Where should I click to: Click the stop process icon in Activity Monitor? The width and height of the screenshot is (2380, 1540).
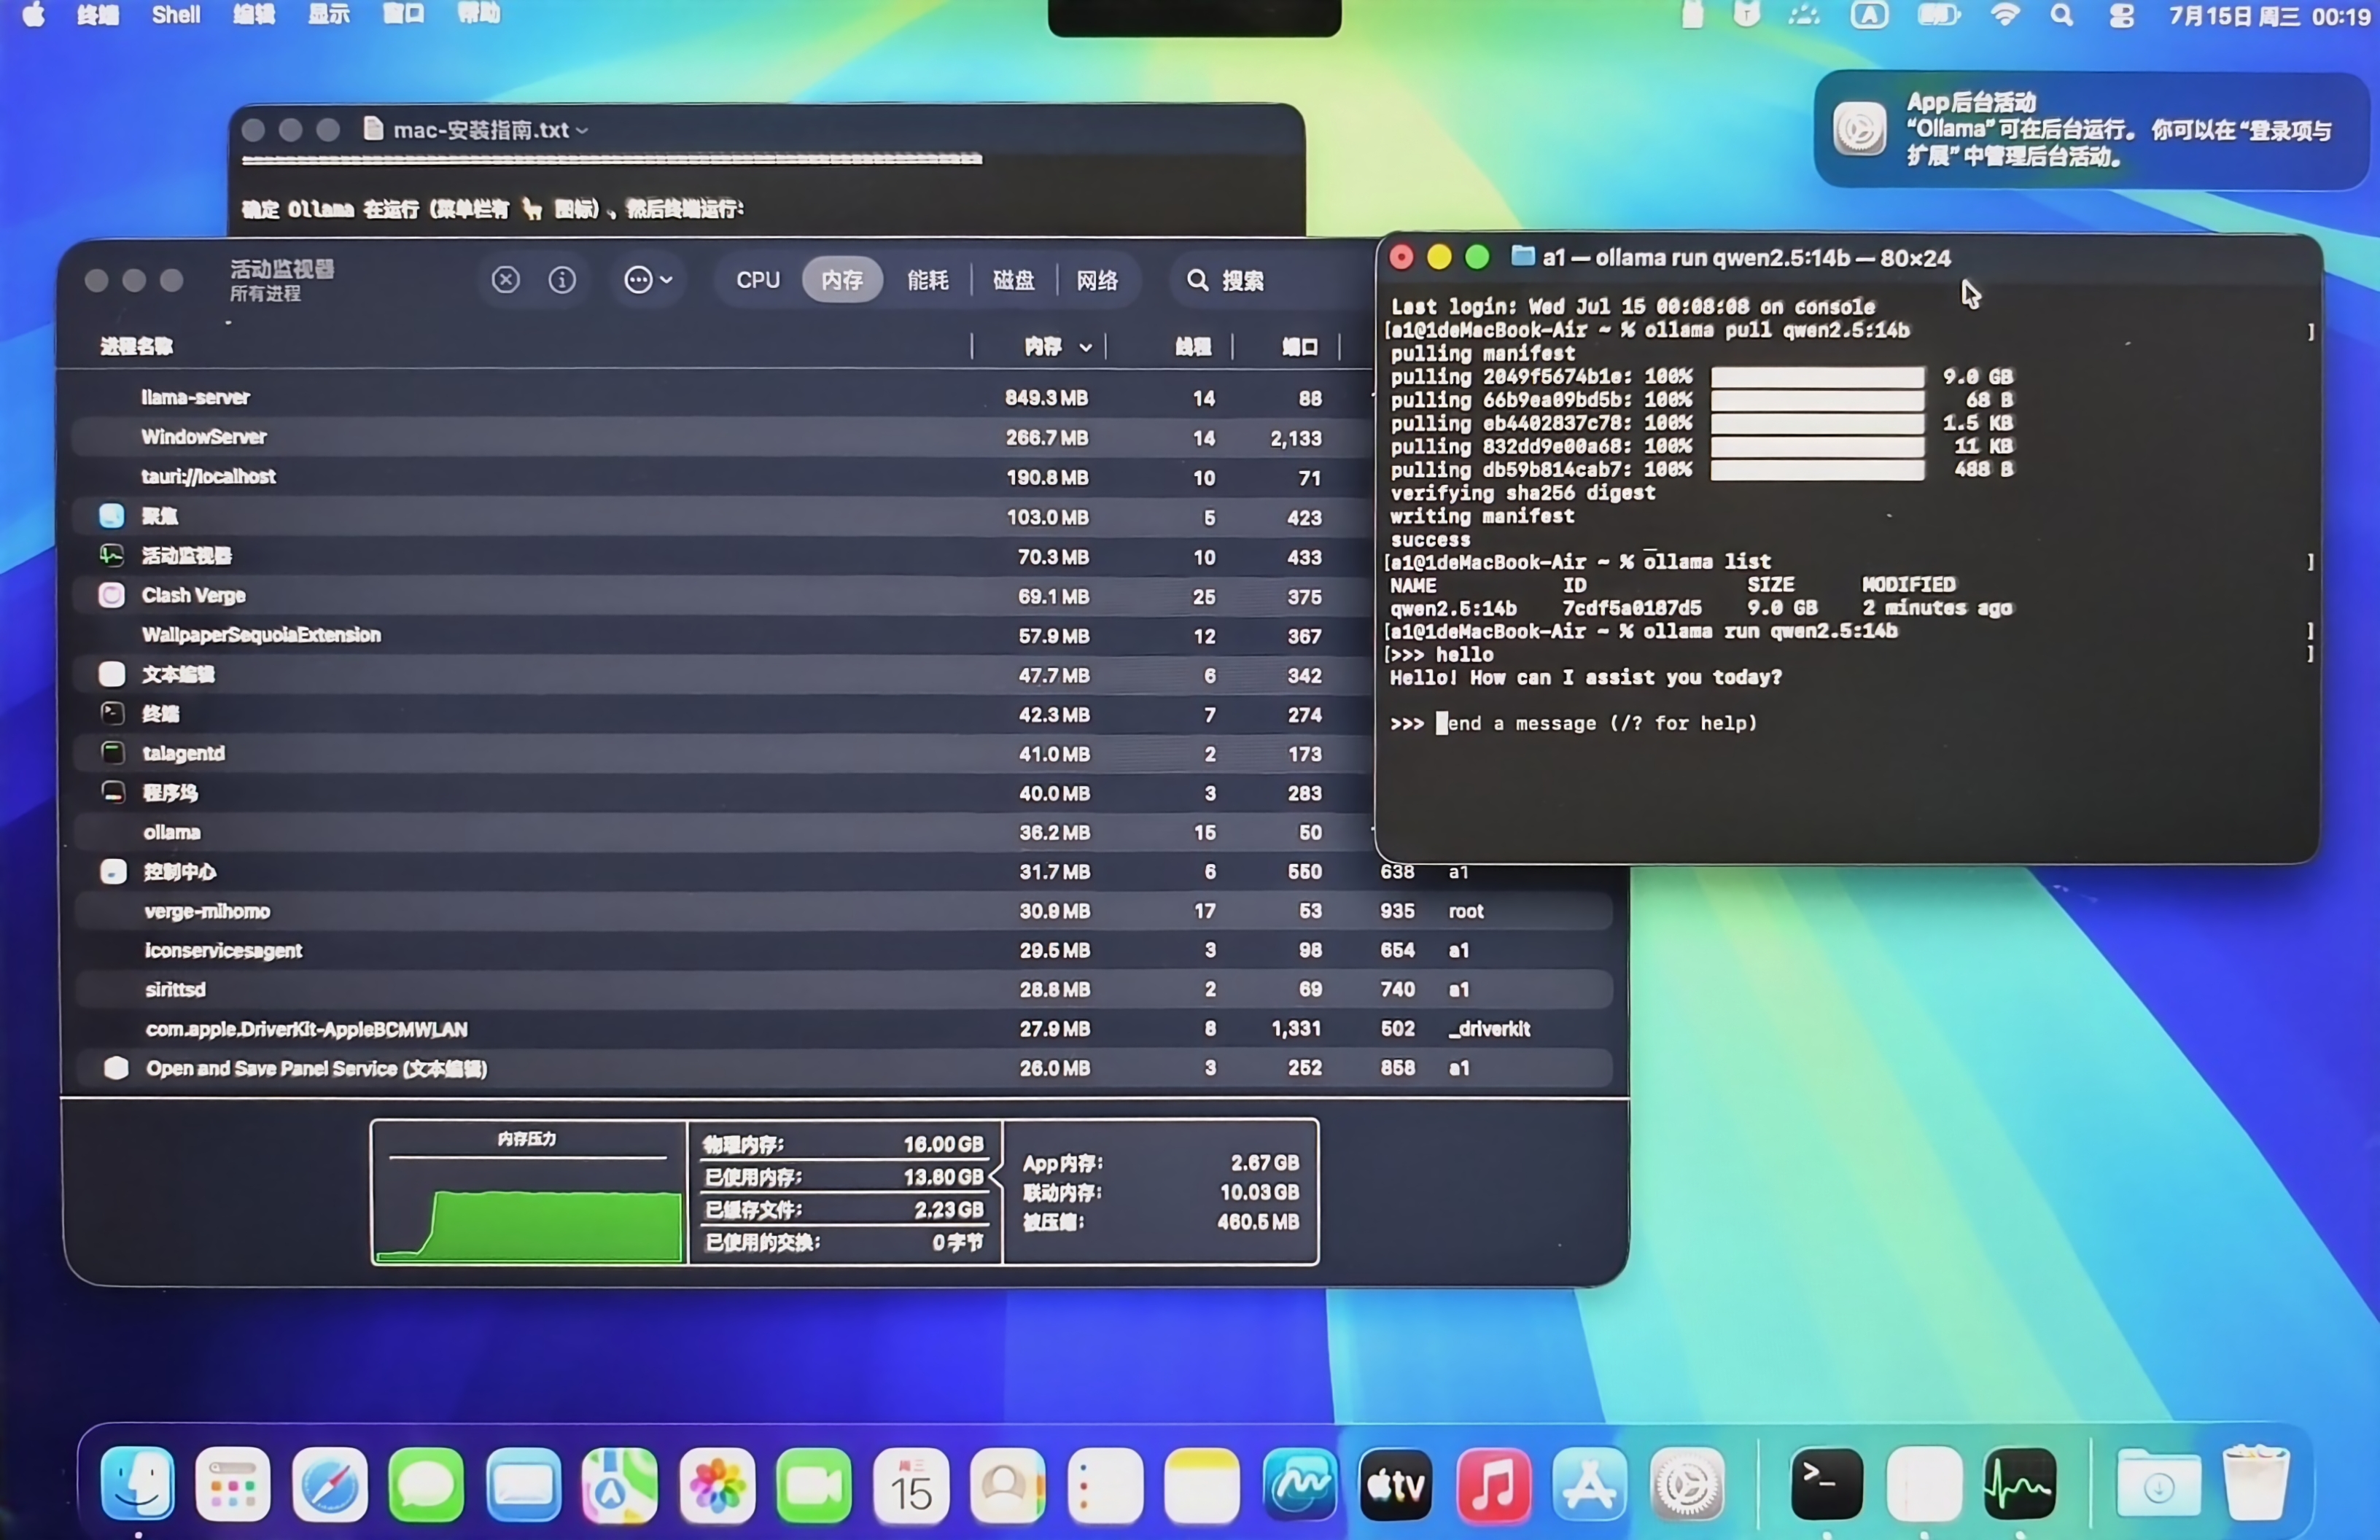coord(505,280)
